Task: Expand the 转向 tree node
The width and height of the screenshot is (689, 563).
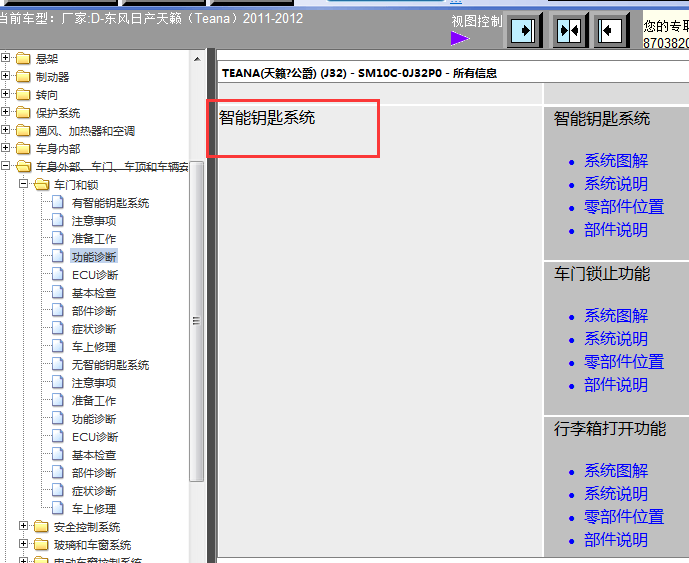Action: pos(5,94)
